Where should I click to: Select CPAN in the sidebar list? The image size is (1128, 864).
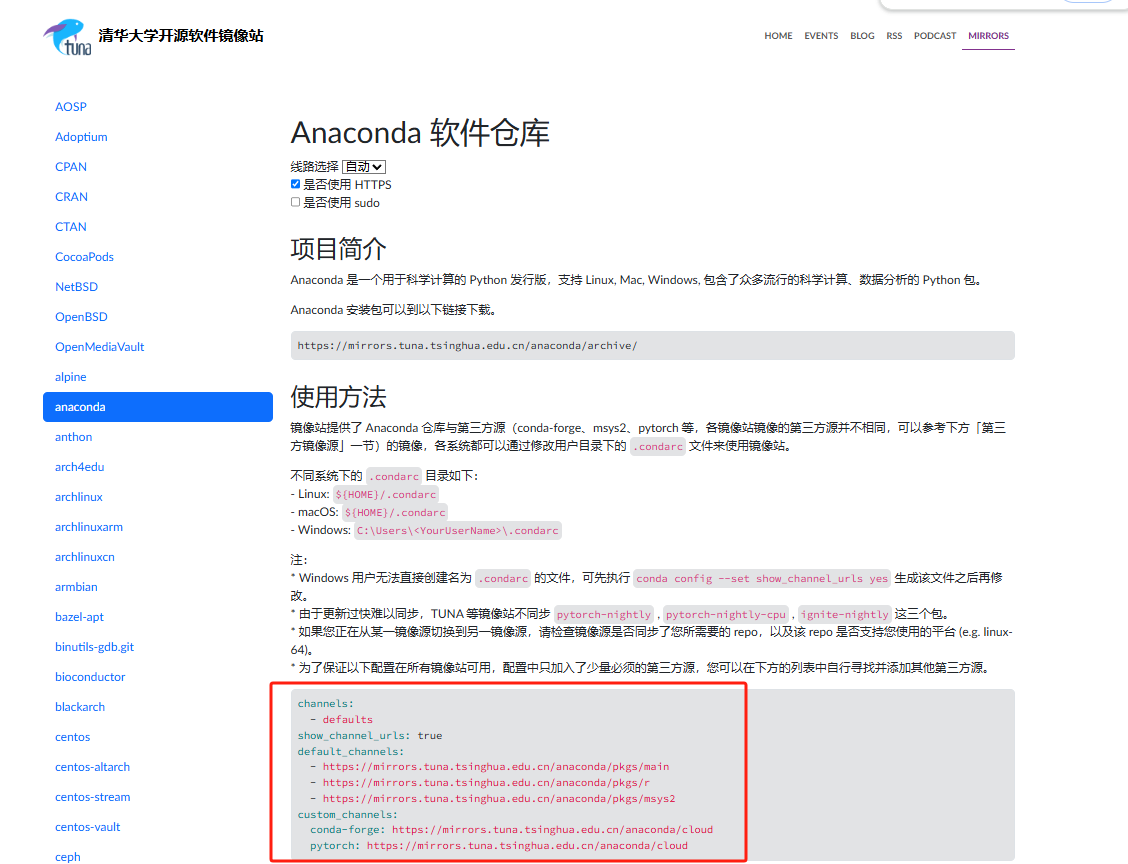pyautogui.click(x=70, y=167)
